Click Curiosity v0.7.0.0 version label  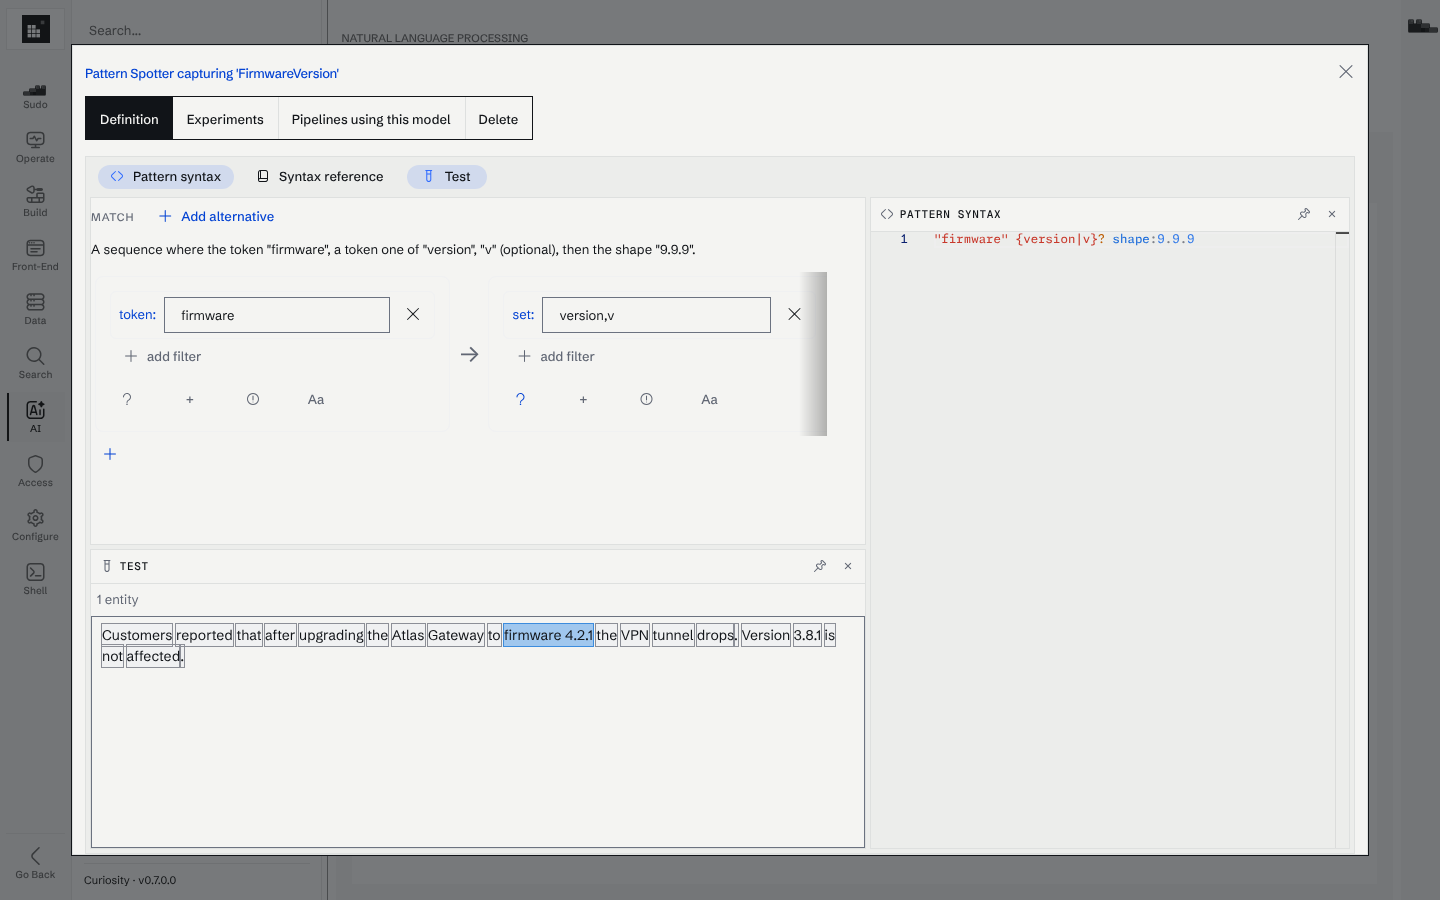pyautogui.click(x=130, y=880)
